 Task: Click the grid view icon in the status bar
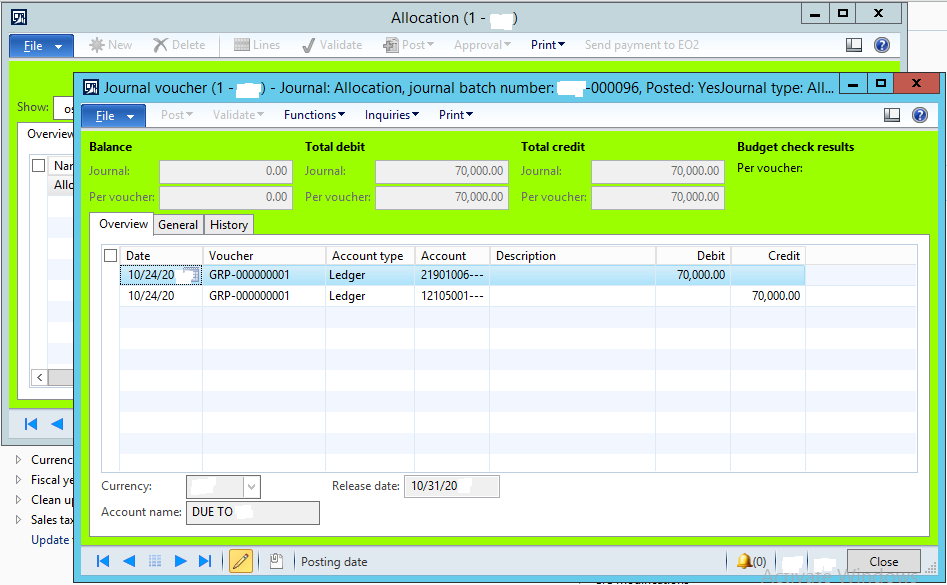[x=154, y=561]
